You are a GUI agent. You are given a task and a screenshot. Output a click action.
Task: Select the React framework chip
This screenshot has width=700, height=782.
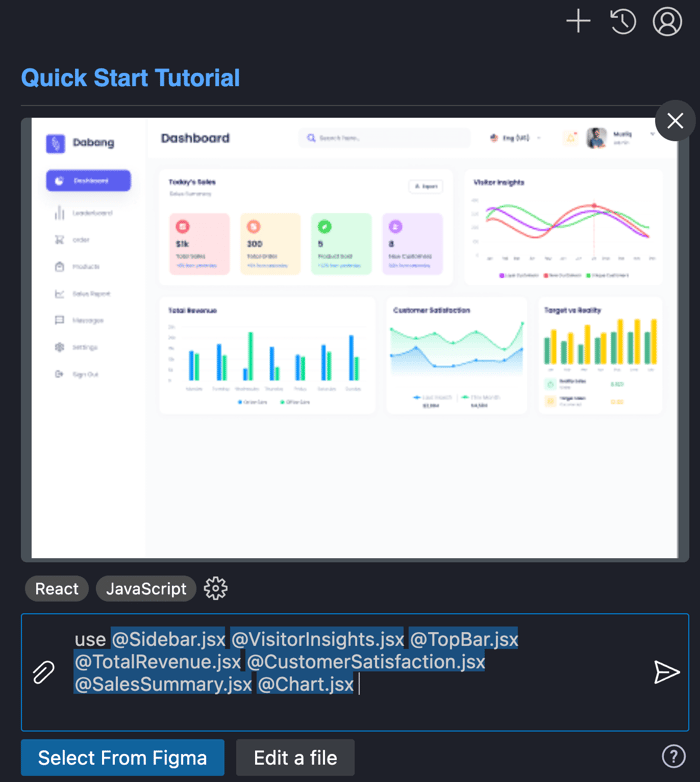click(57, 588)
